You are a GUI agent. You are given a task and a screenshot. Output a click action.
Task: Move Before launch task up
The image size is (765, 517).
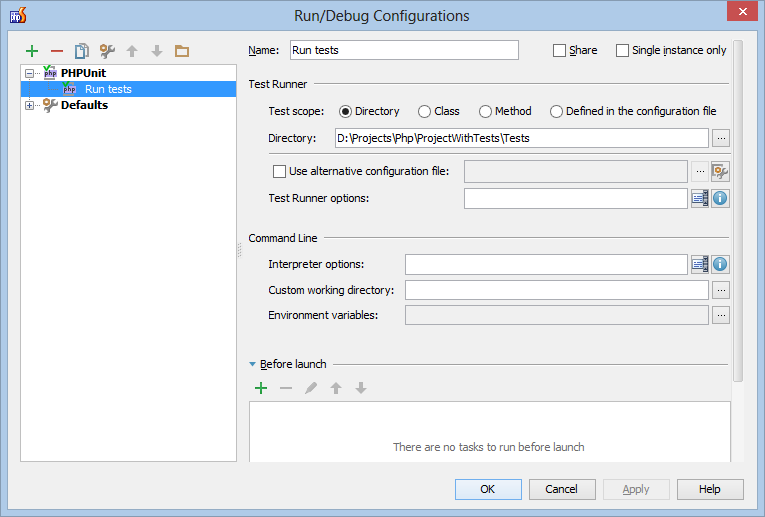[x=336, y=388]
